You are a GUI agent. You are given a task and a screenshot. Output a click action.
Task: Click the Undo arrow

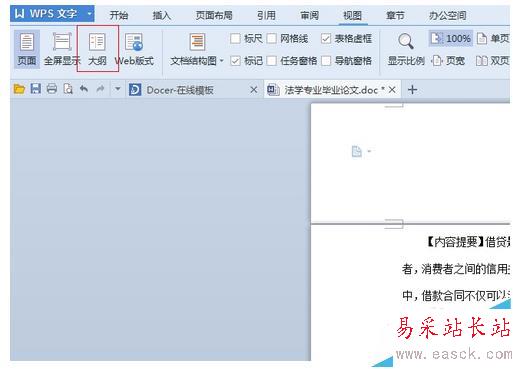tap(84, 89)
